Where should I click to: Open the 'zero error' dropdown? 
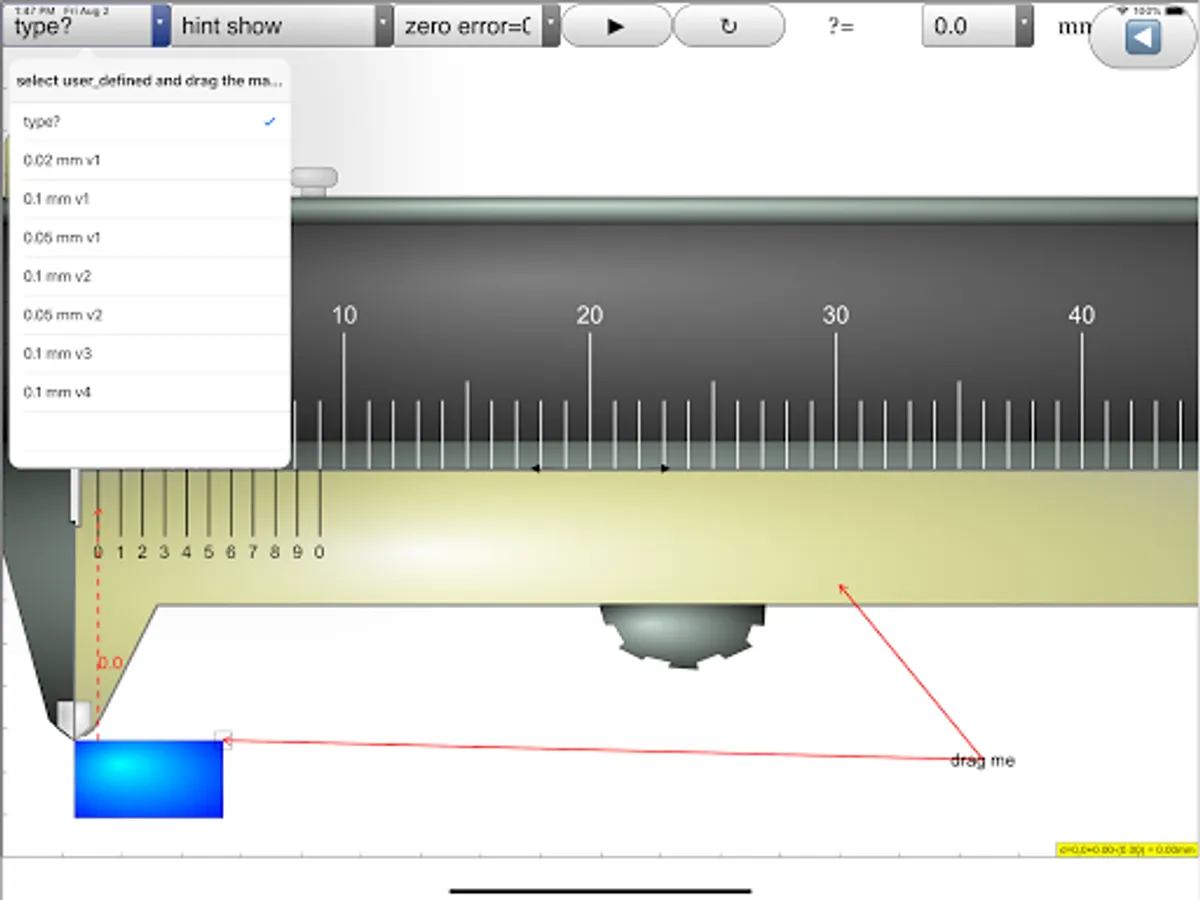pos(477,26)
